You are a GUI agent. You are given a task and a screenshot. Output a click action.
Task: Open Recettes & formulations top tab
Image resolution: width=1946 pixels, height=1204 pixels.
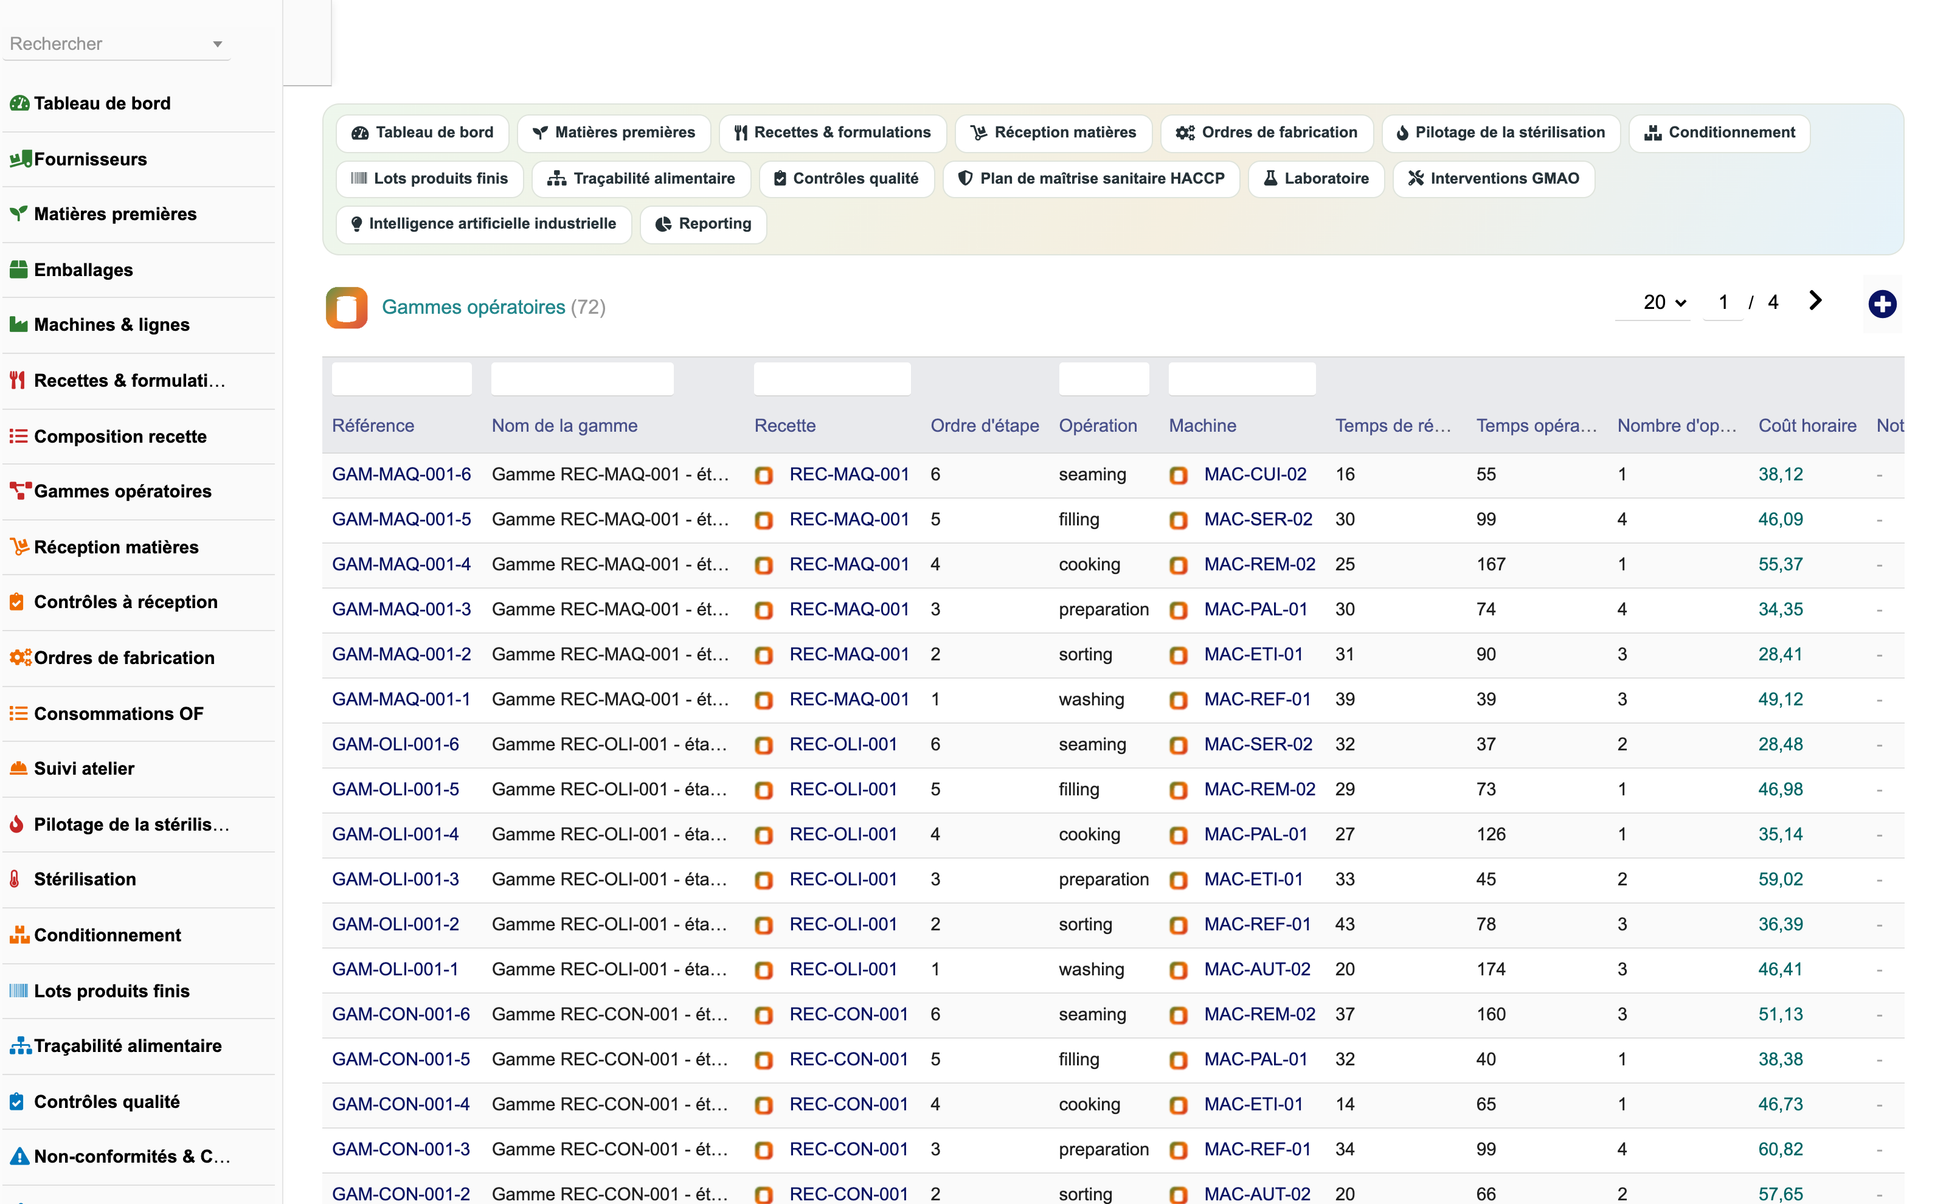coord(832,133)
